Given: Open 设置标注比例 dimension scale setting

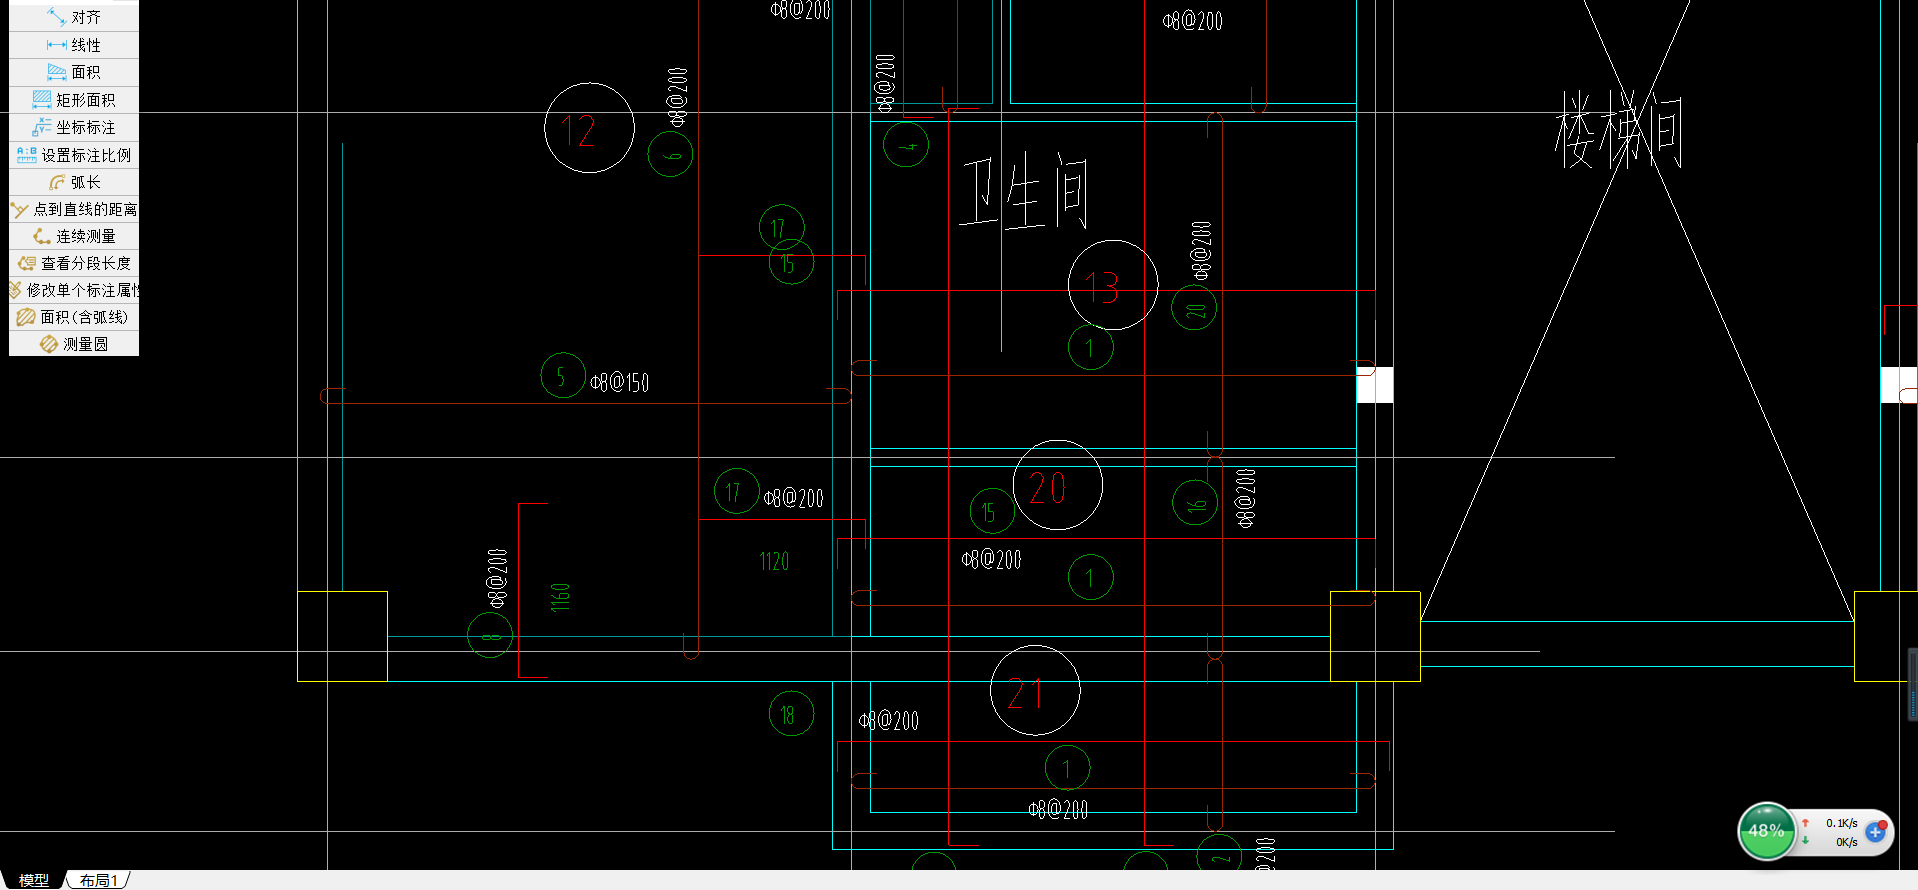Looking at the screenshot, I should coord(74,155).
